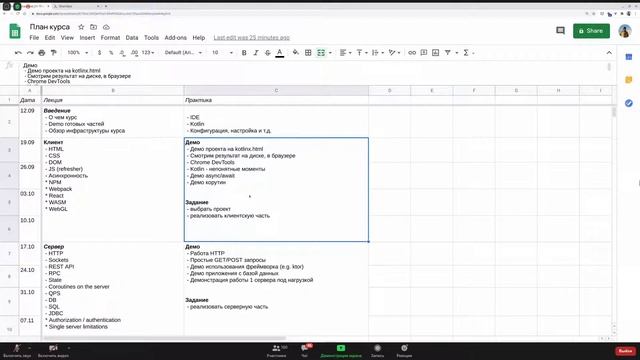Click the Redo icon in toolbar
The height and width of the screenshot is (360, 640).
click(x=30, y=53)
